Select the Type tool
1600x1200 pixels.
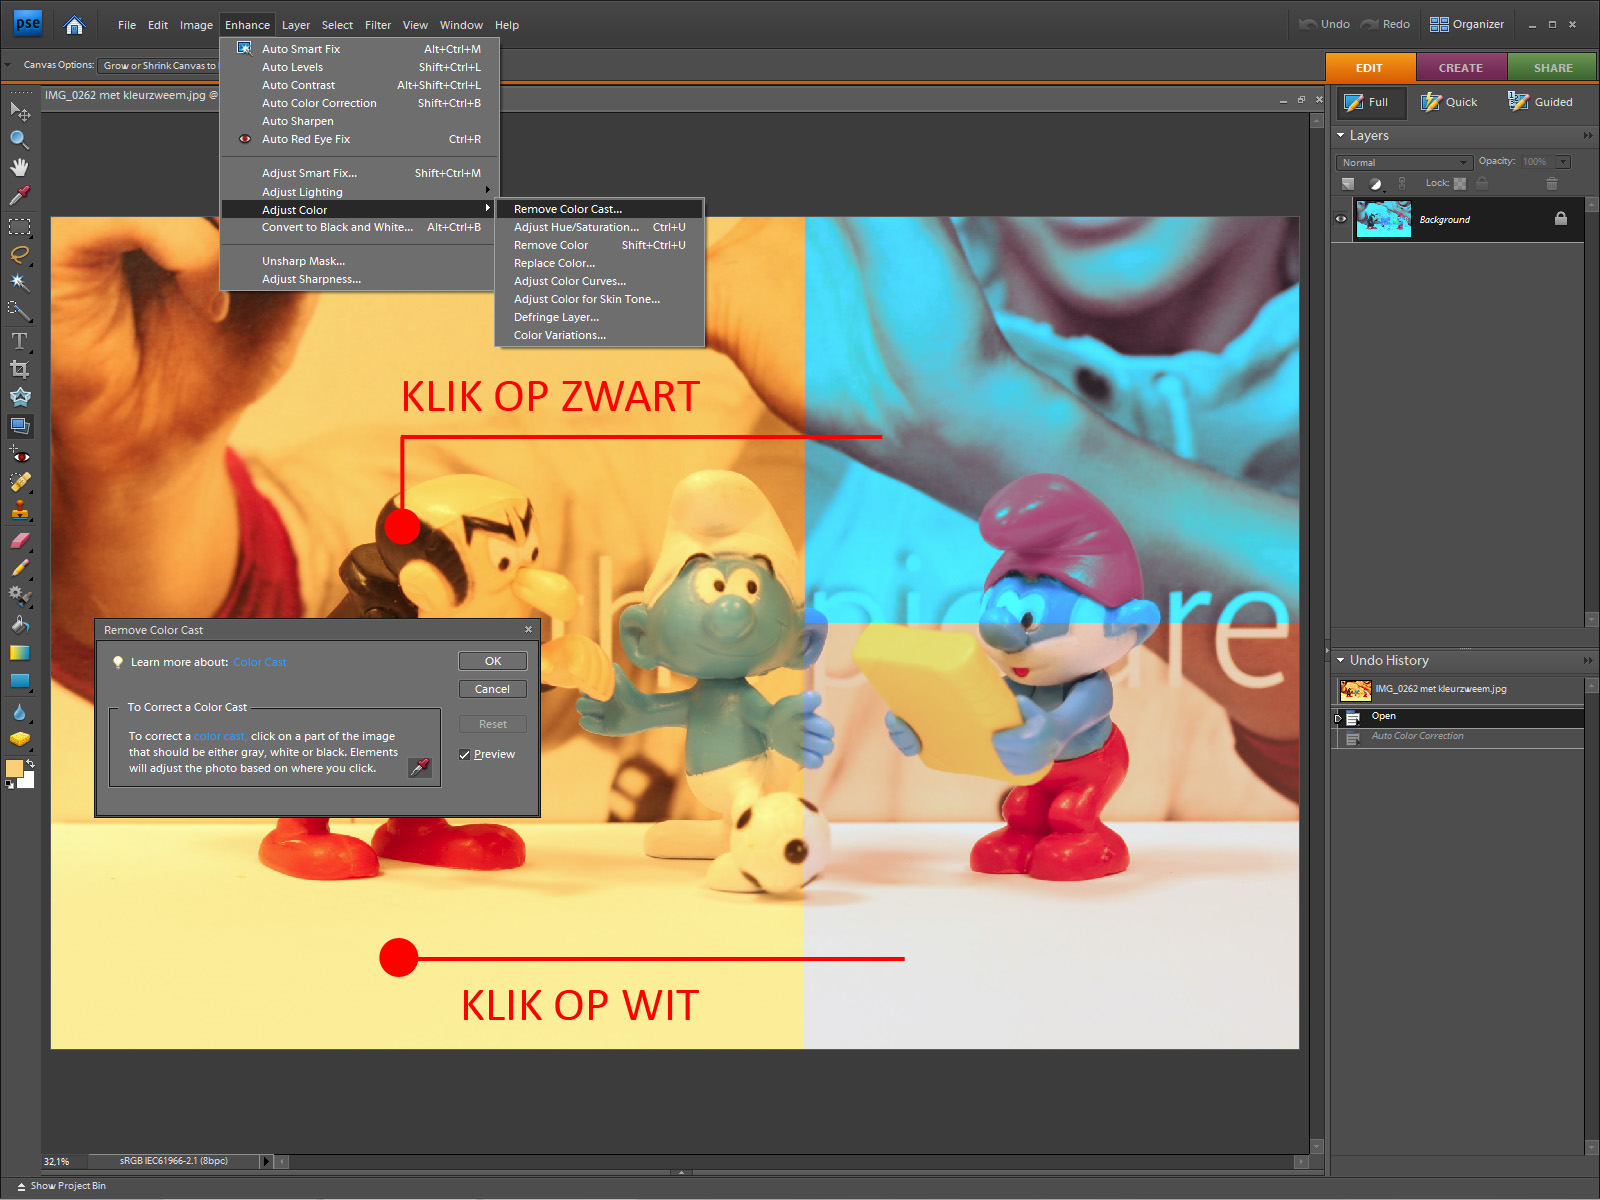click(19, 341)
